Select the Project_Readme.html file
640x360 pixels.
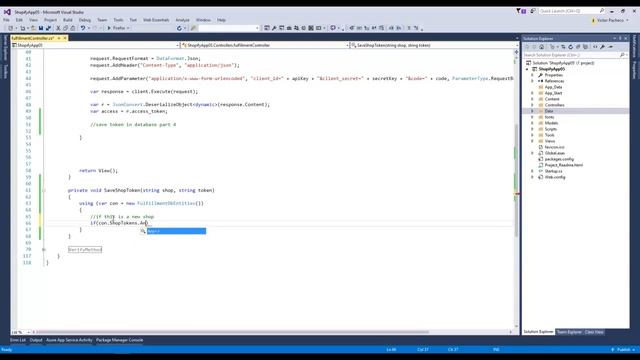pos(564,165)
